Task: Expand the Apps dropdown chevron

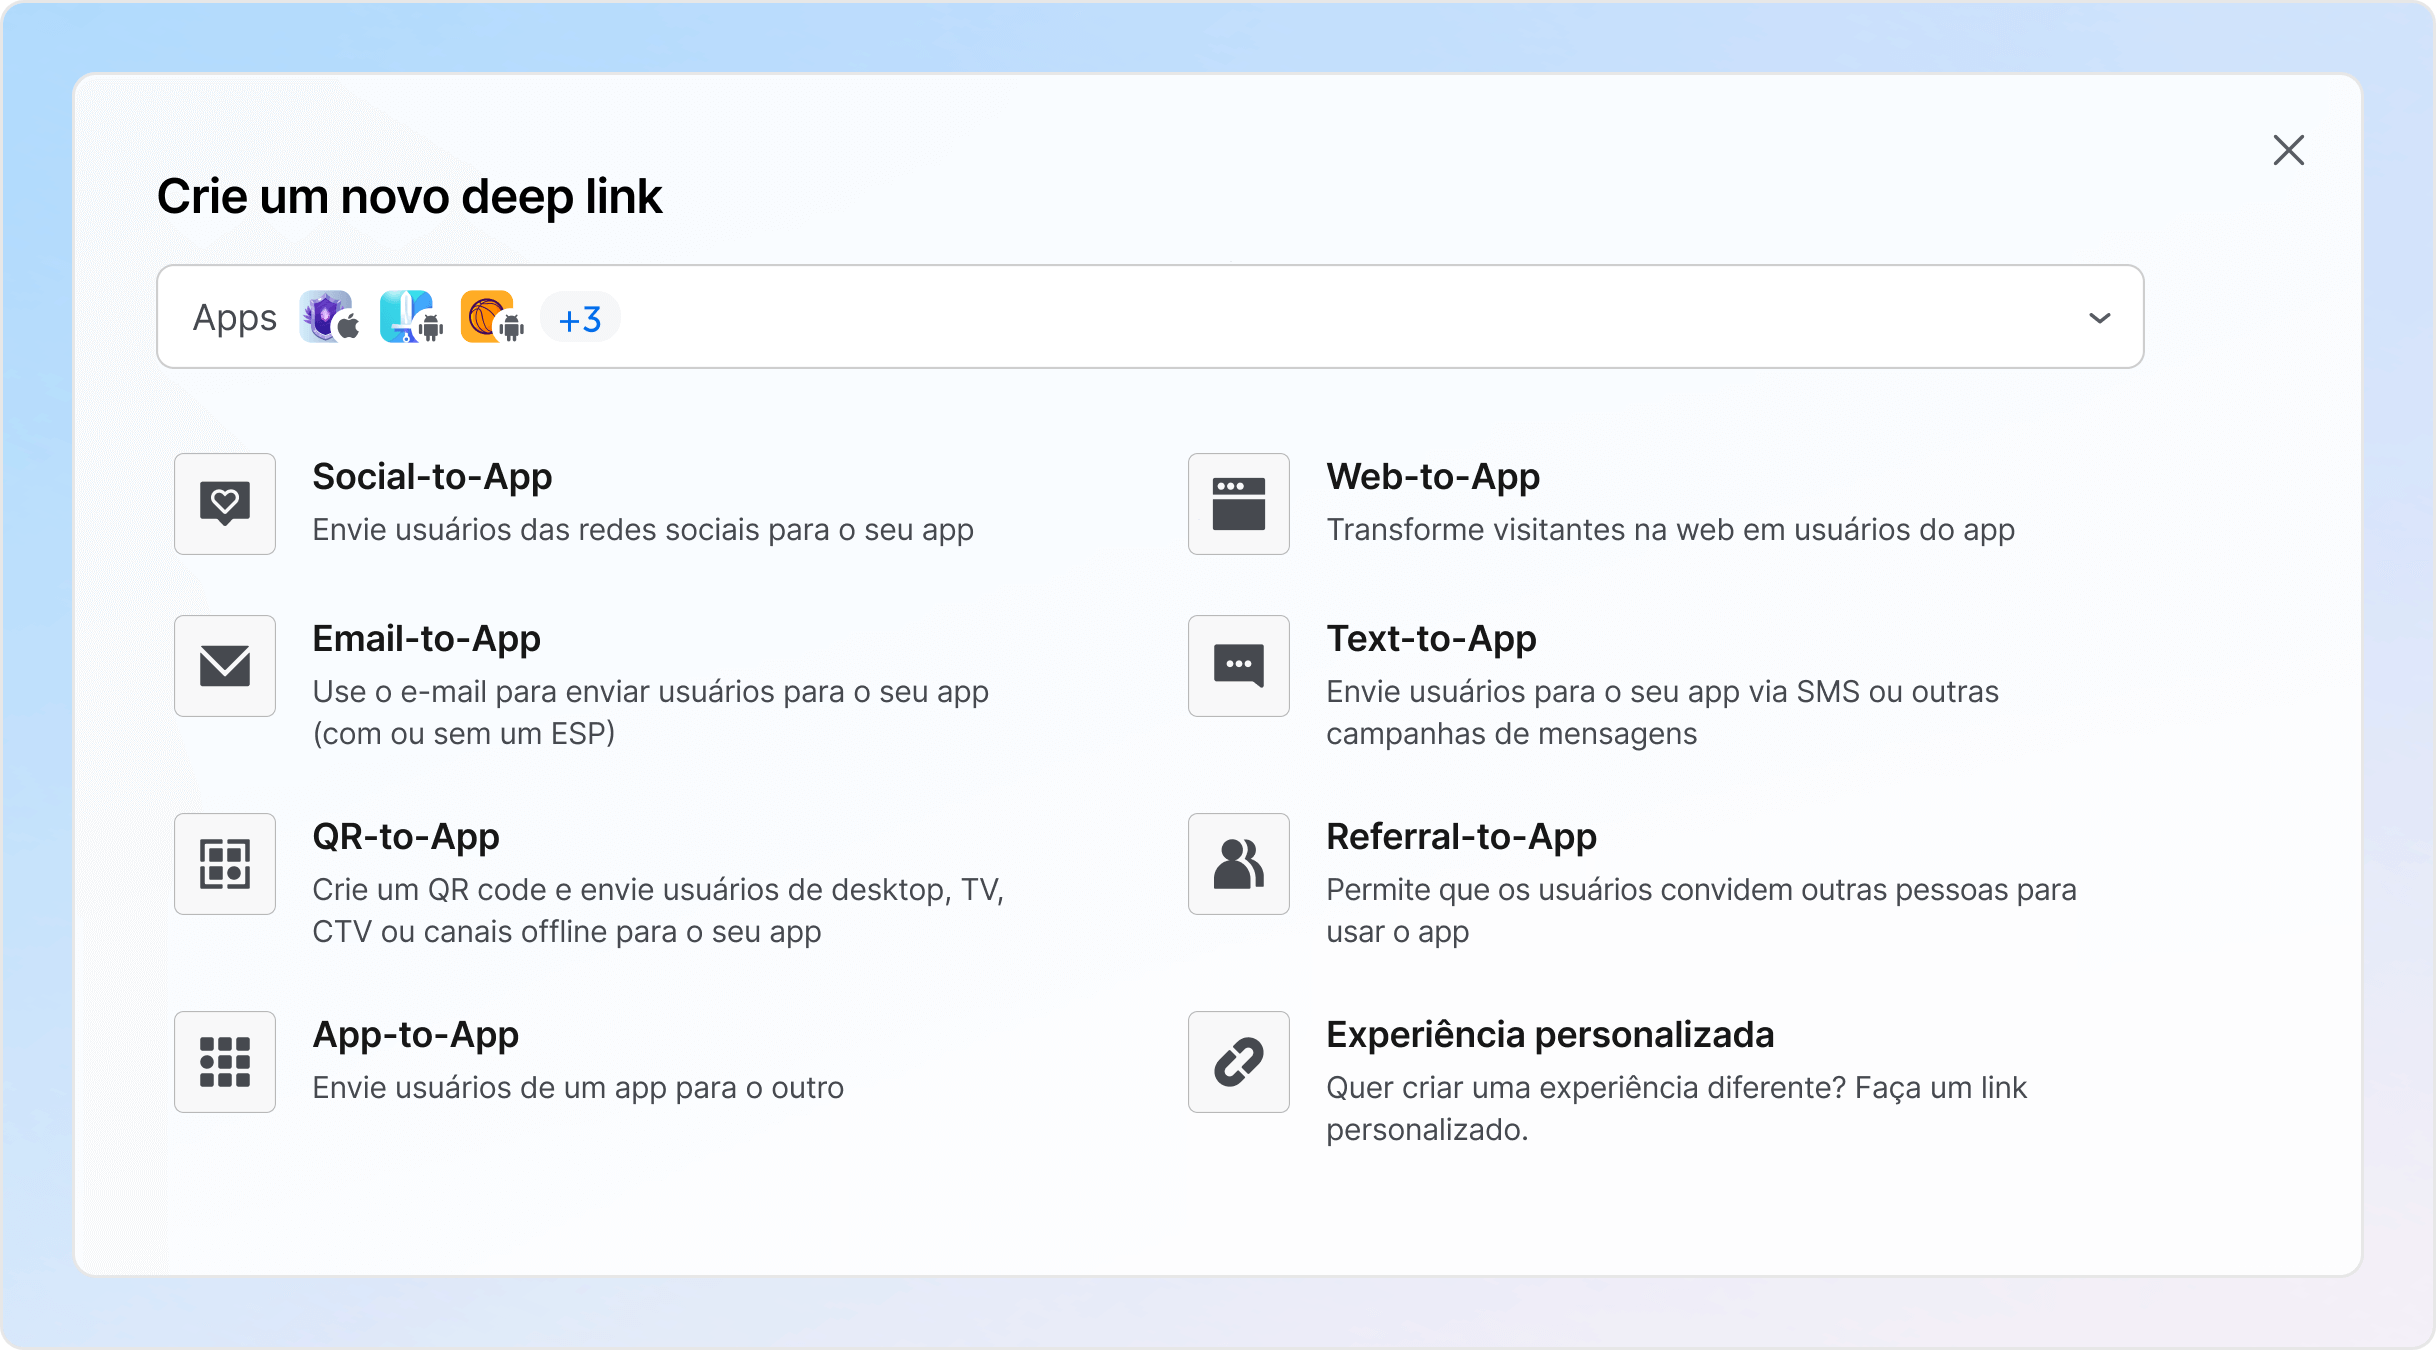Action: pyautogui.click(x=2099, y=317)
